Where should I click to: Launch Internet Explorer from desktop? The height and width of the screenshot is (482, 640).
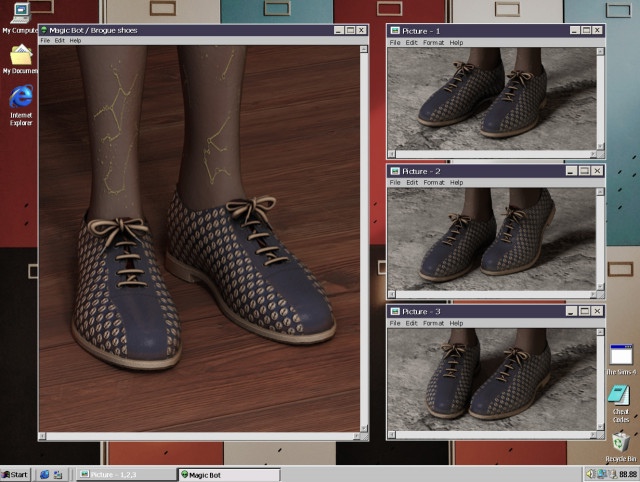[20, 98]
